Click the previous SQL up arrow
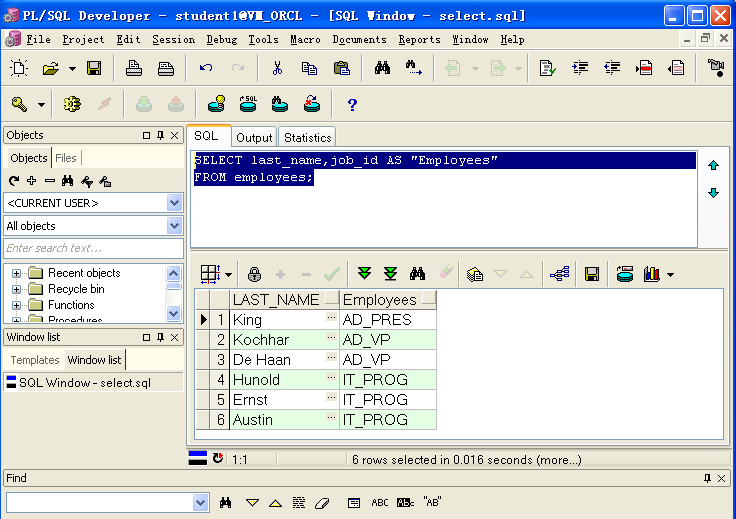 [x=713, y=165]
